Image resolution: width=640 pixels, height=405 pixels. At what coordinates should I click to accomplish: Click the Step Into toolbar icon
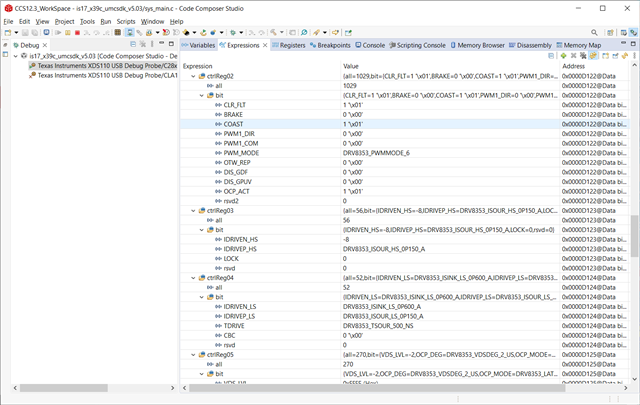(87, 32)
